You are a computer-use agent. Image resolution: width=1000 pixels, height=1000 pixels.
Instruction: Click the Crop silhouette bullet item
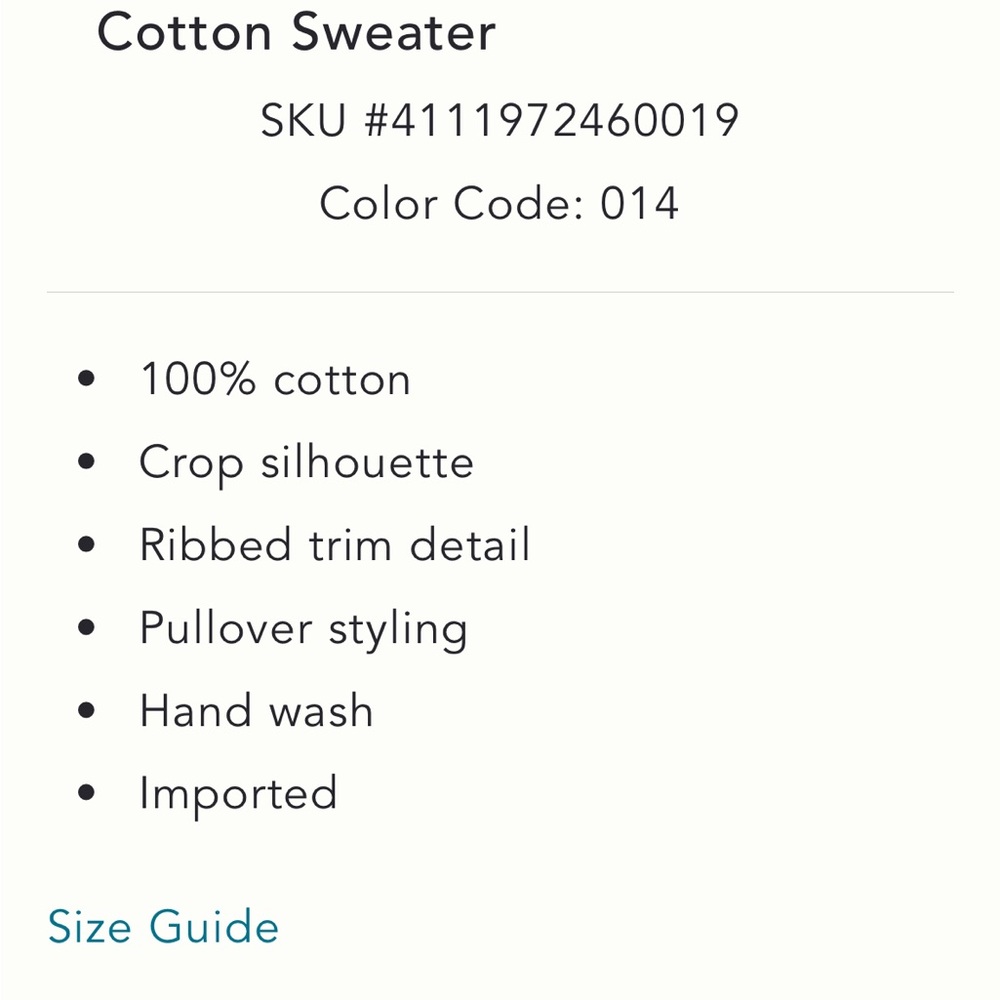306,464
